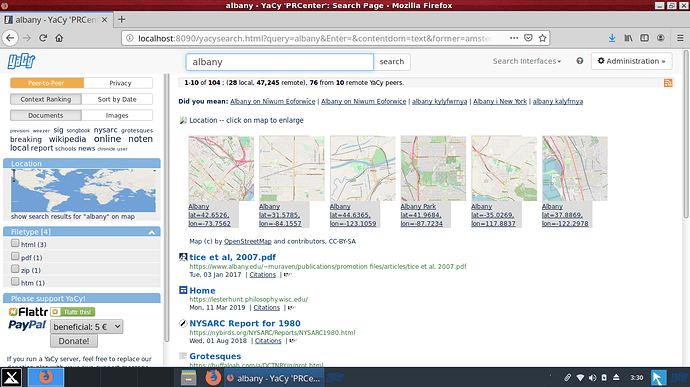
Task: Check the zip (1) filetype filter
Action: coord(15,269)
